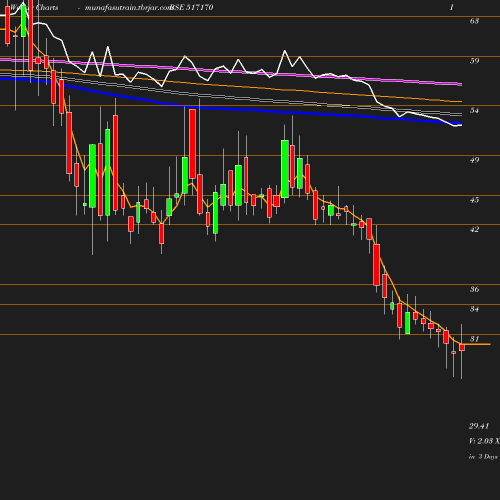The width and height of the screenshot is (500, 500).
Task: Click the 63 price axis label
Action: pos(474,21)
